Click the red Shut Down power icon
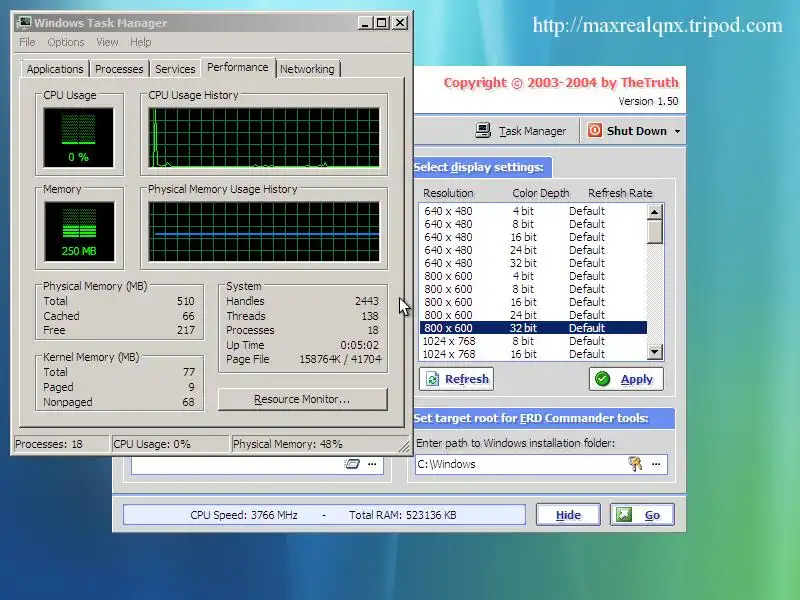 [x=594, y=131]
